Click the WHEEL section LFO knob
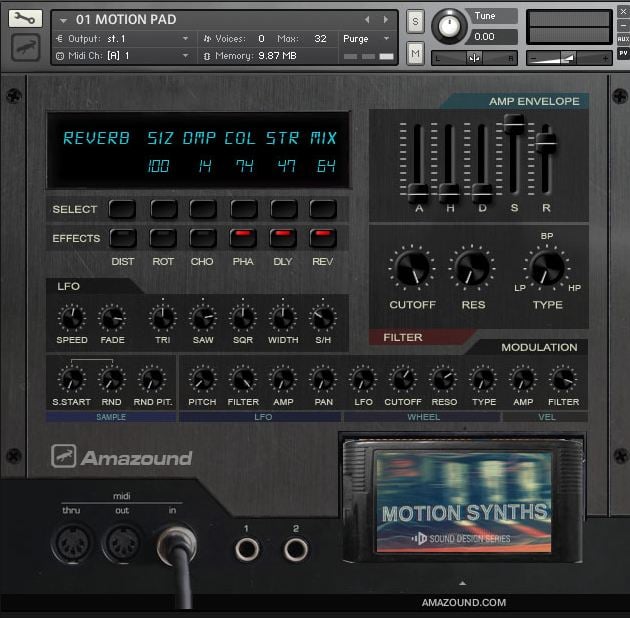The width and height of the screenshot is (630, 618). pos(363,379)
